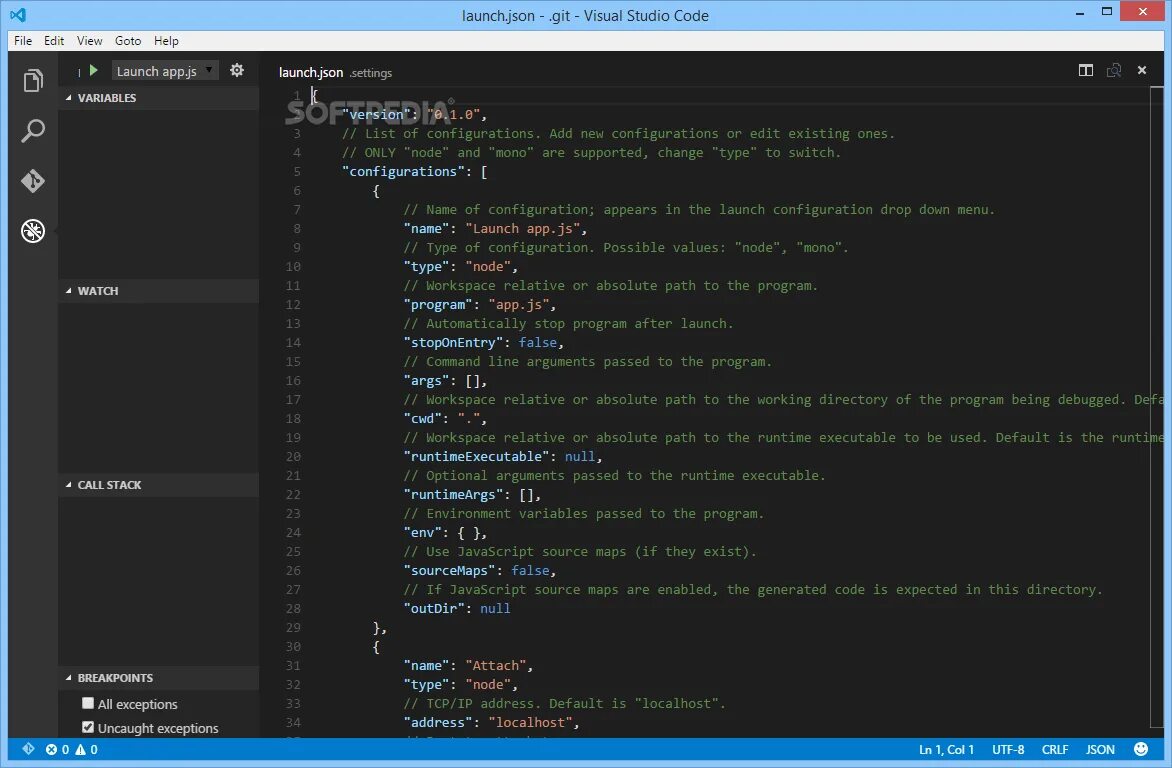Click the "env" key on line 24
1172x768 pixels.
423,532
